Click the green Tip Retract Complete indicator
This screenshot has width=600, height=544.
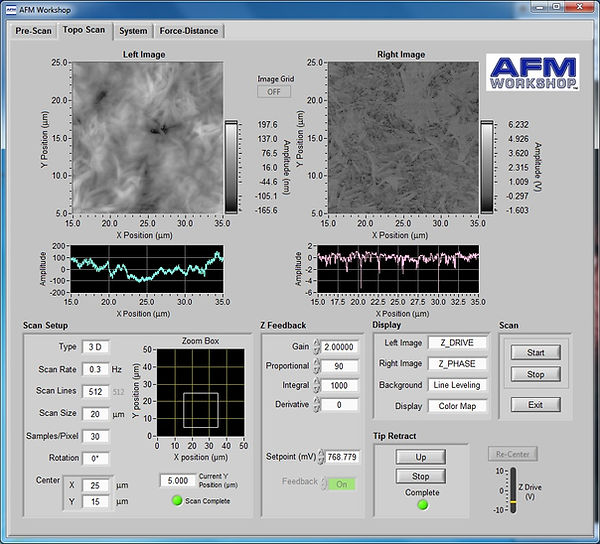click(x=422, y=504)
